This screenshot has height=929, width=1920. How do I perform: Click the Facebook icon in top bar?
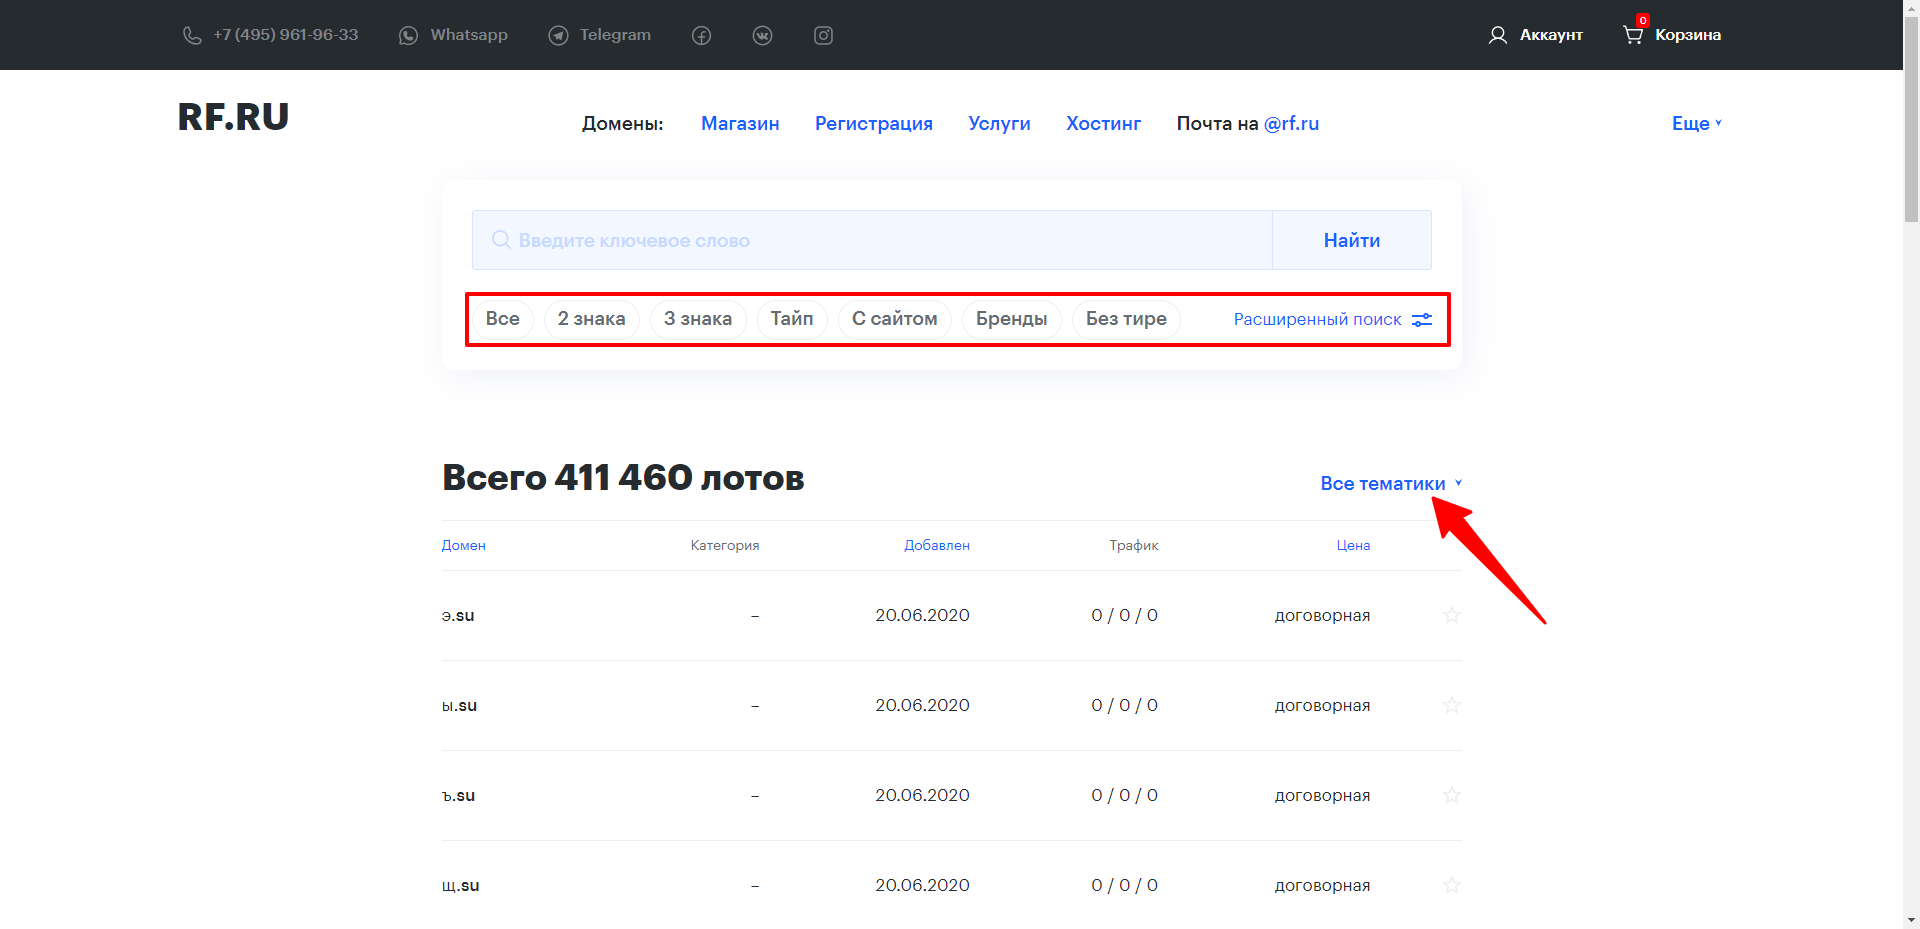coord(701,36)
